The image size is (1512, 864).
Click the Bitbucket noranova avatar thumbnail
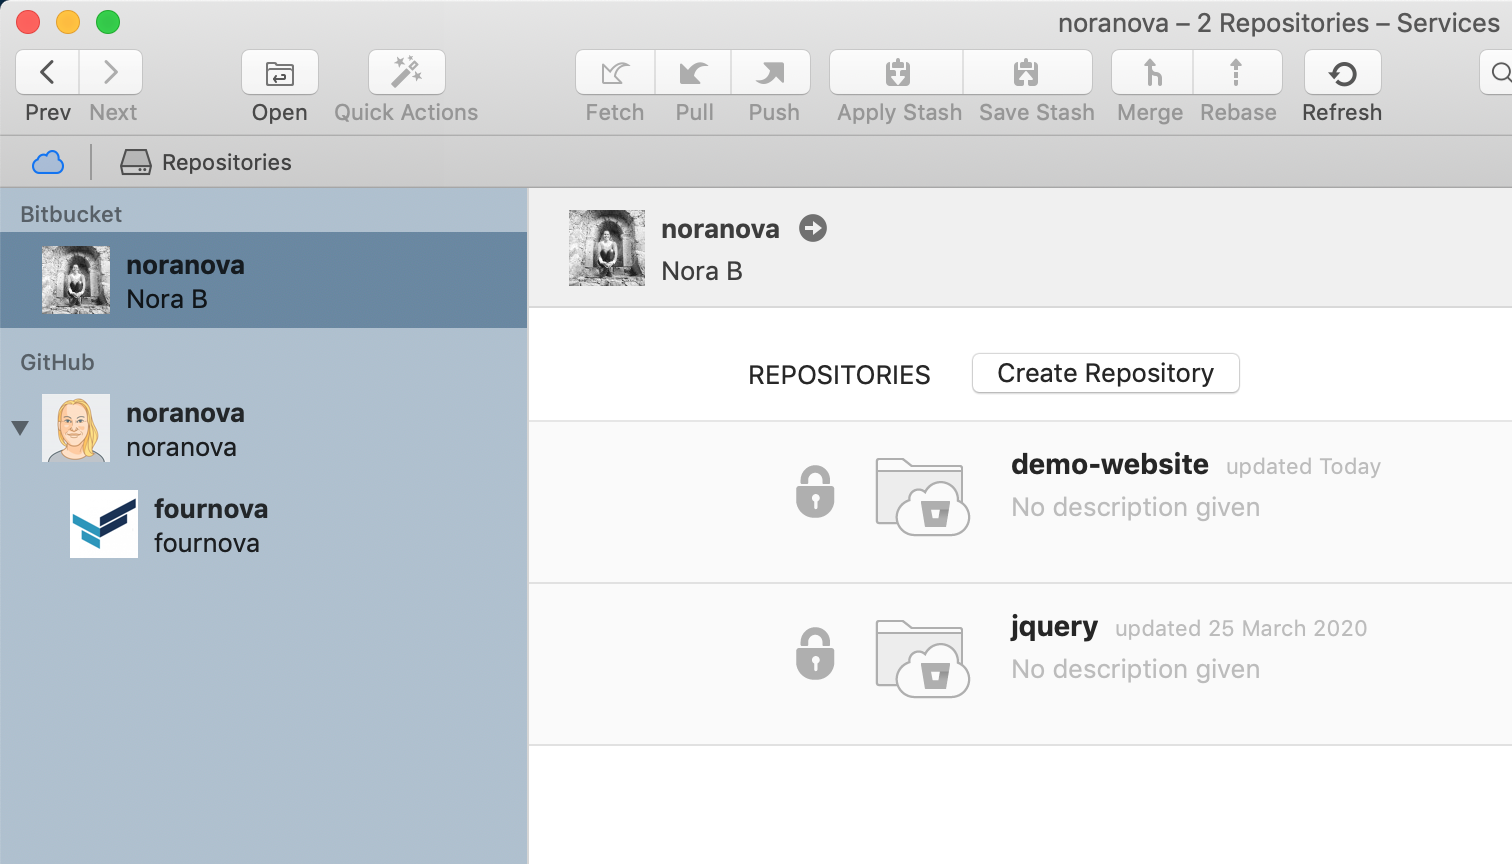pyautogui.click(x=75, y=280)
